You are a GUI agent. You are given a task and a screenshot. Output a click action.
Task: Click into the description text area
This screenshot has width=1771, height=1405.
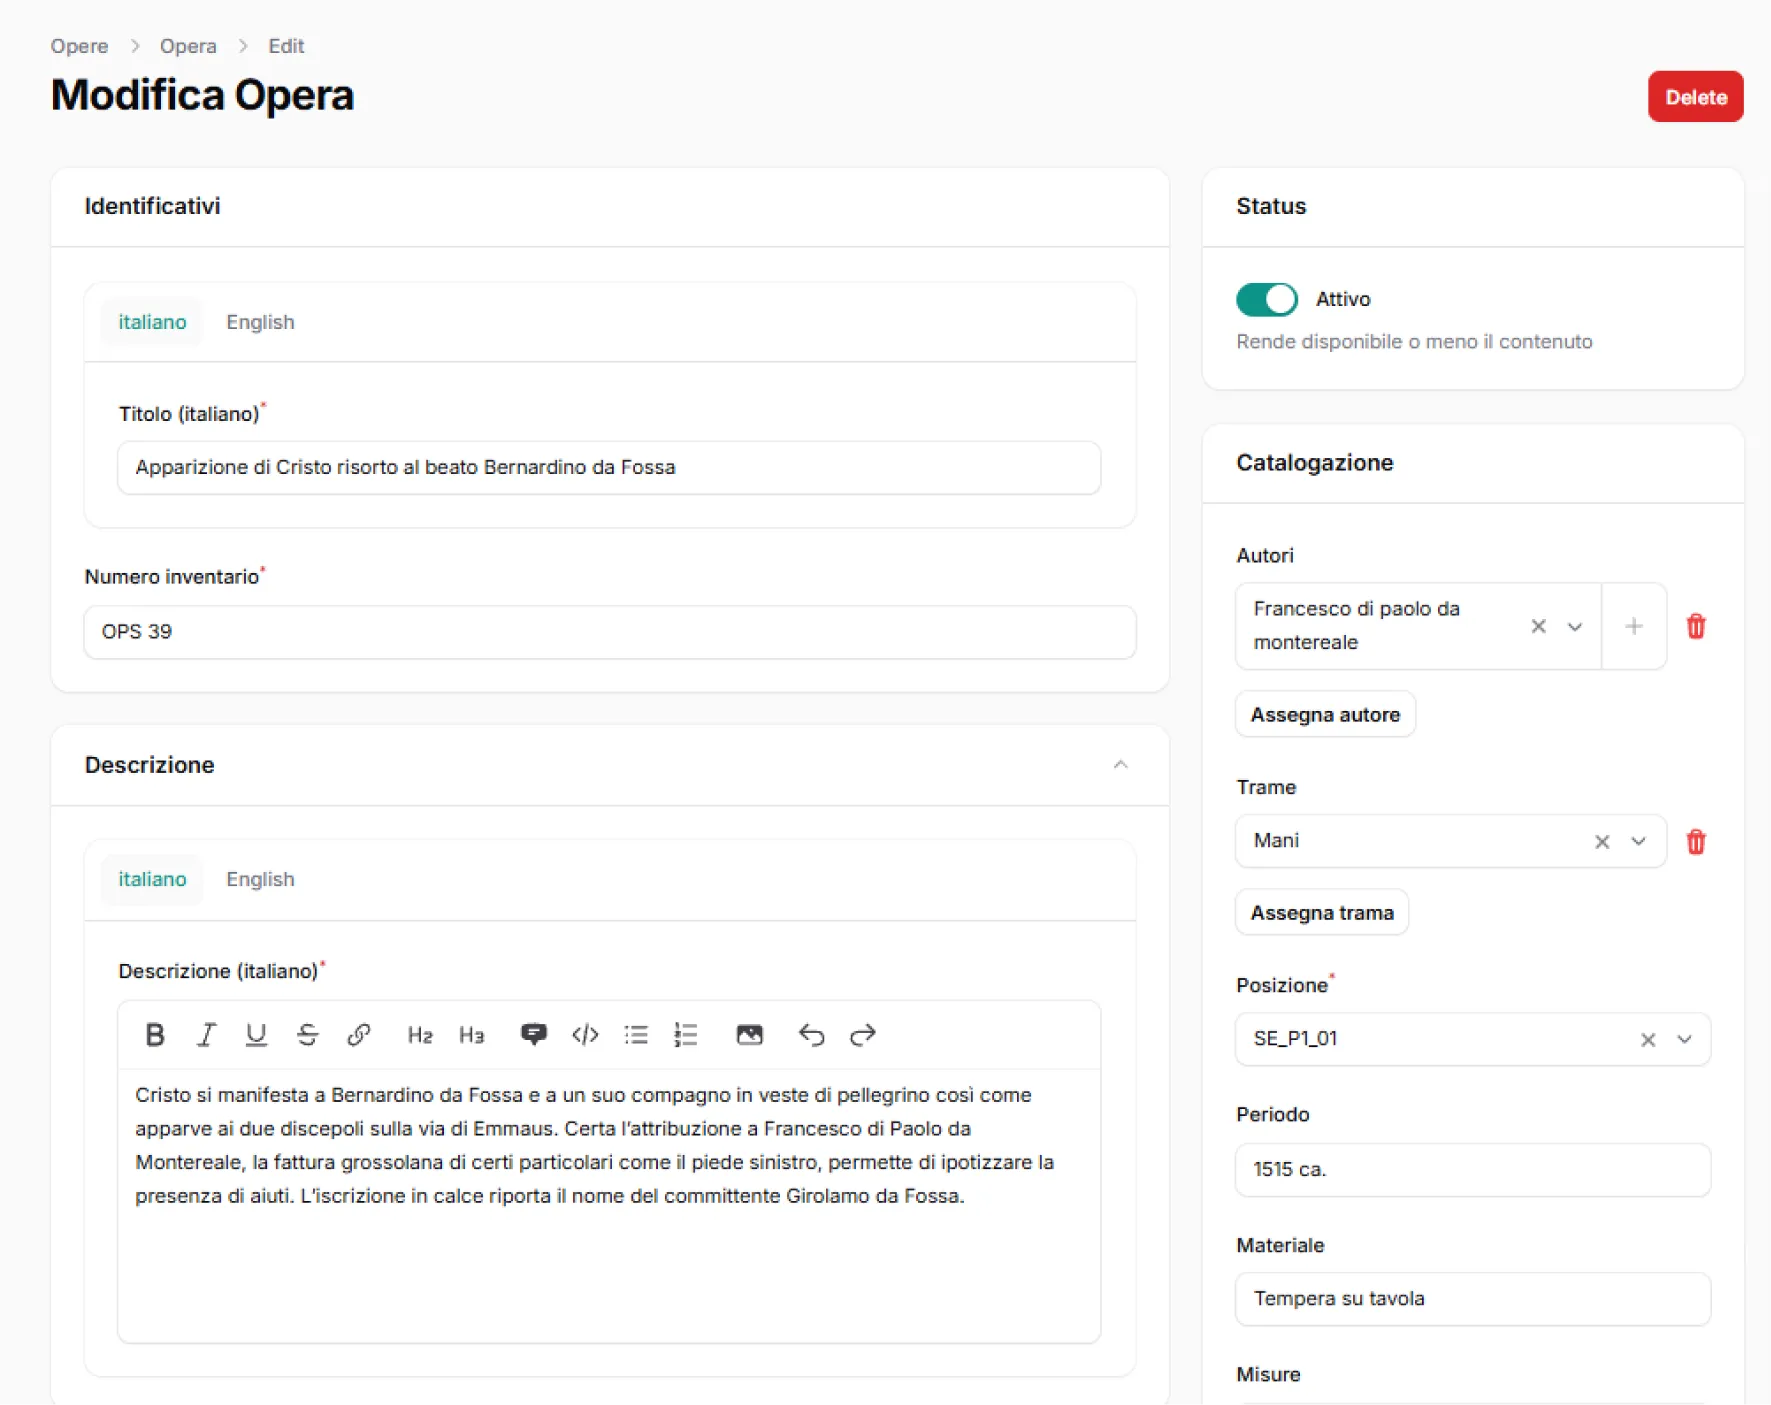(x=609, y=1205)
